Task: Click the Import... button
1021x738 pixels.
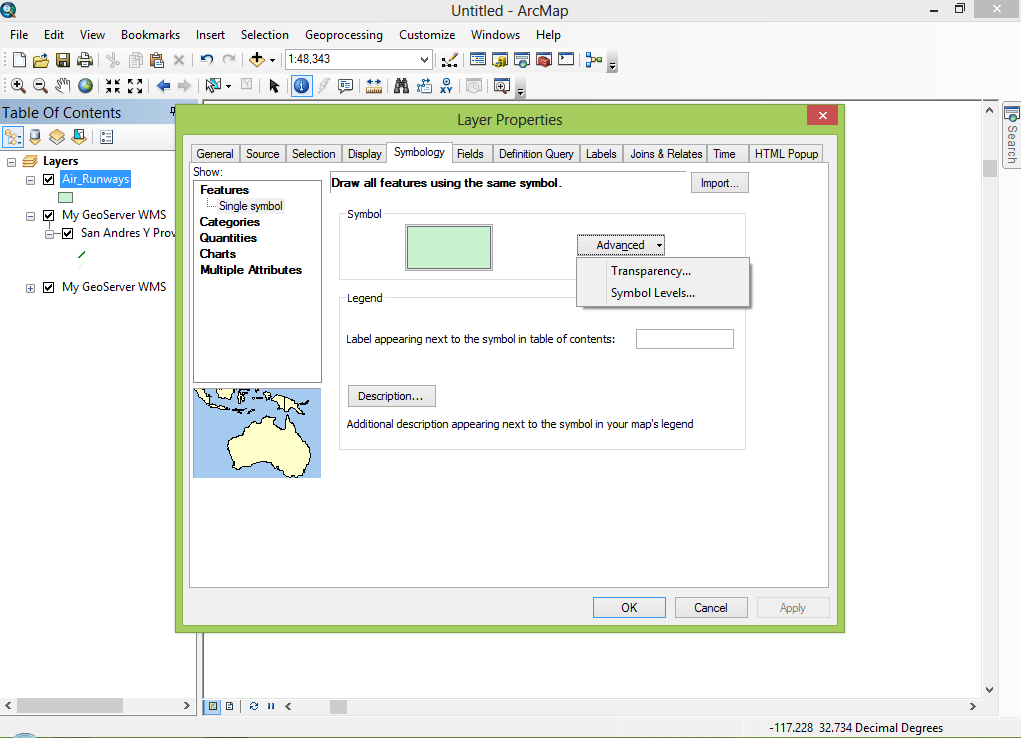Action: (720, 183)
